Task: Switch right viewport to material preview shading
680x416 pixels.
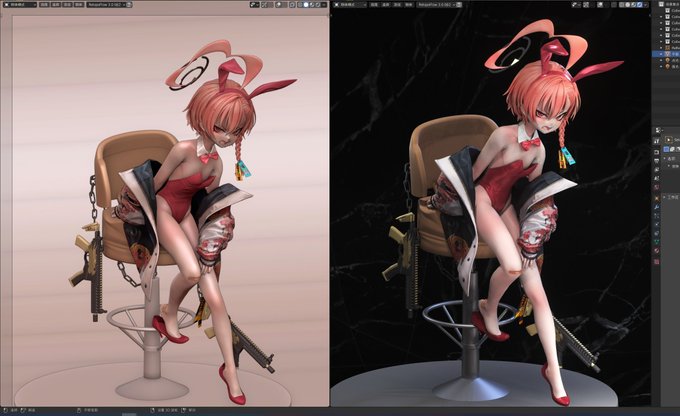Action: tap(634, 4)
